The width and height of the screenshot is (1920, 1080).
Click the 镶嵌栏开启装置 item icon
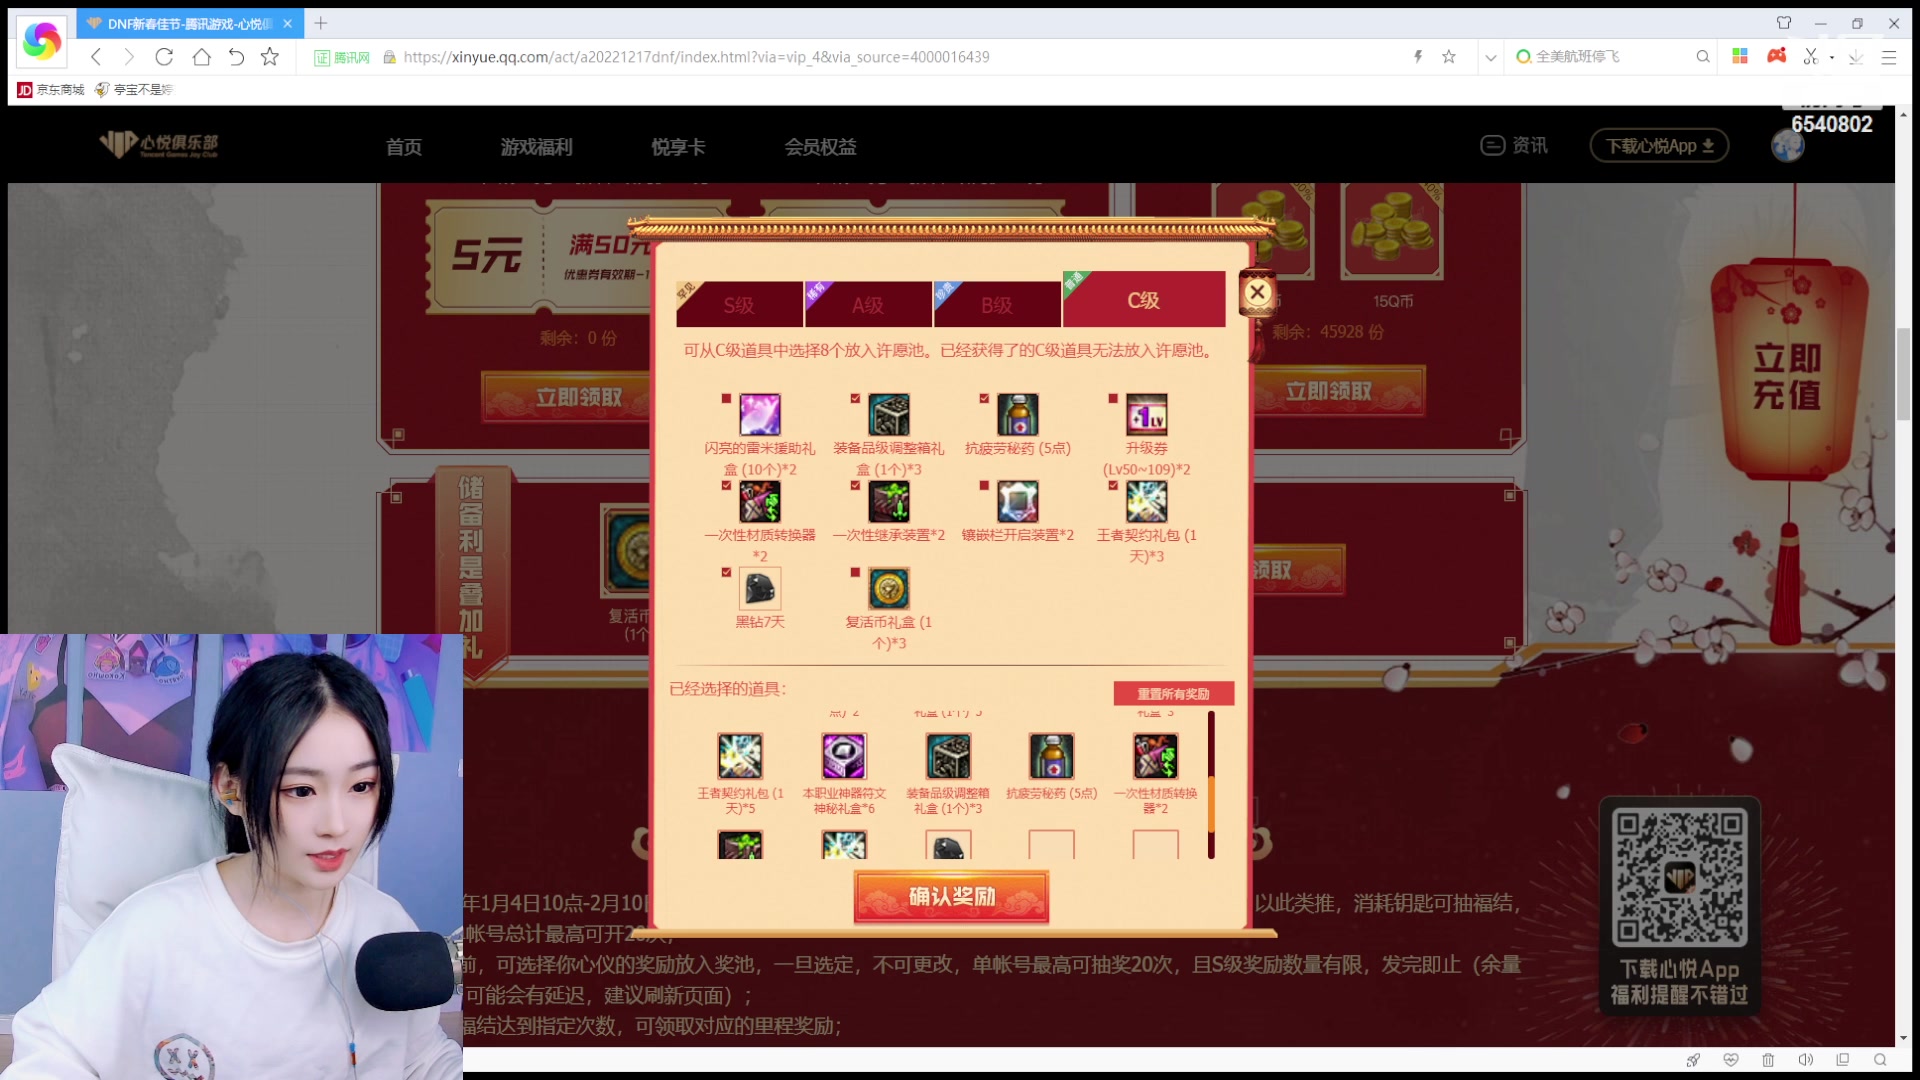(1018, 501)
